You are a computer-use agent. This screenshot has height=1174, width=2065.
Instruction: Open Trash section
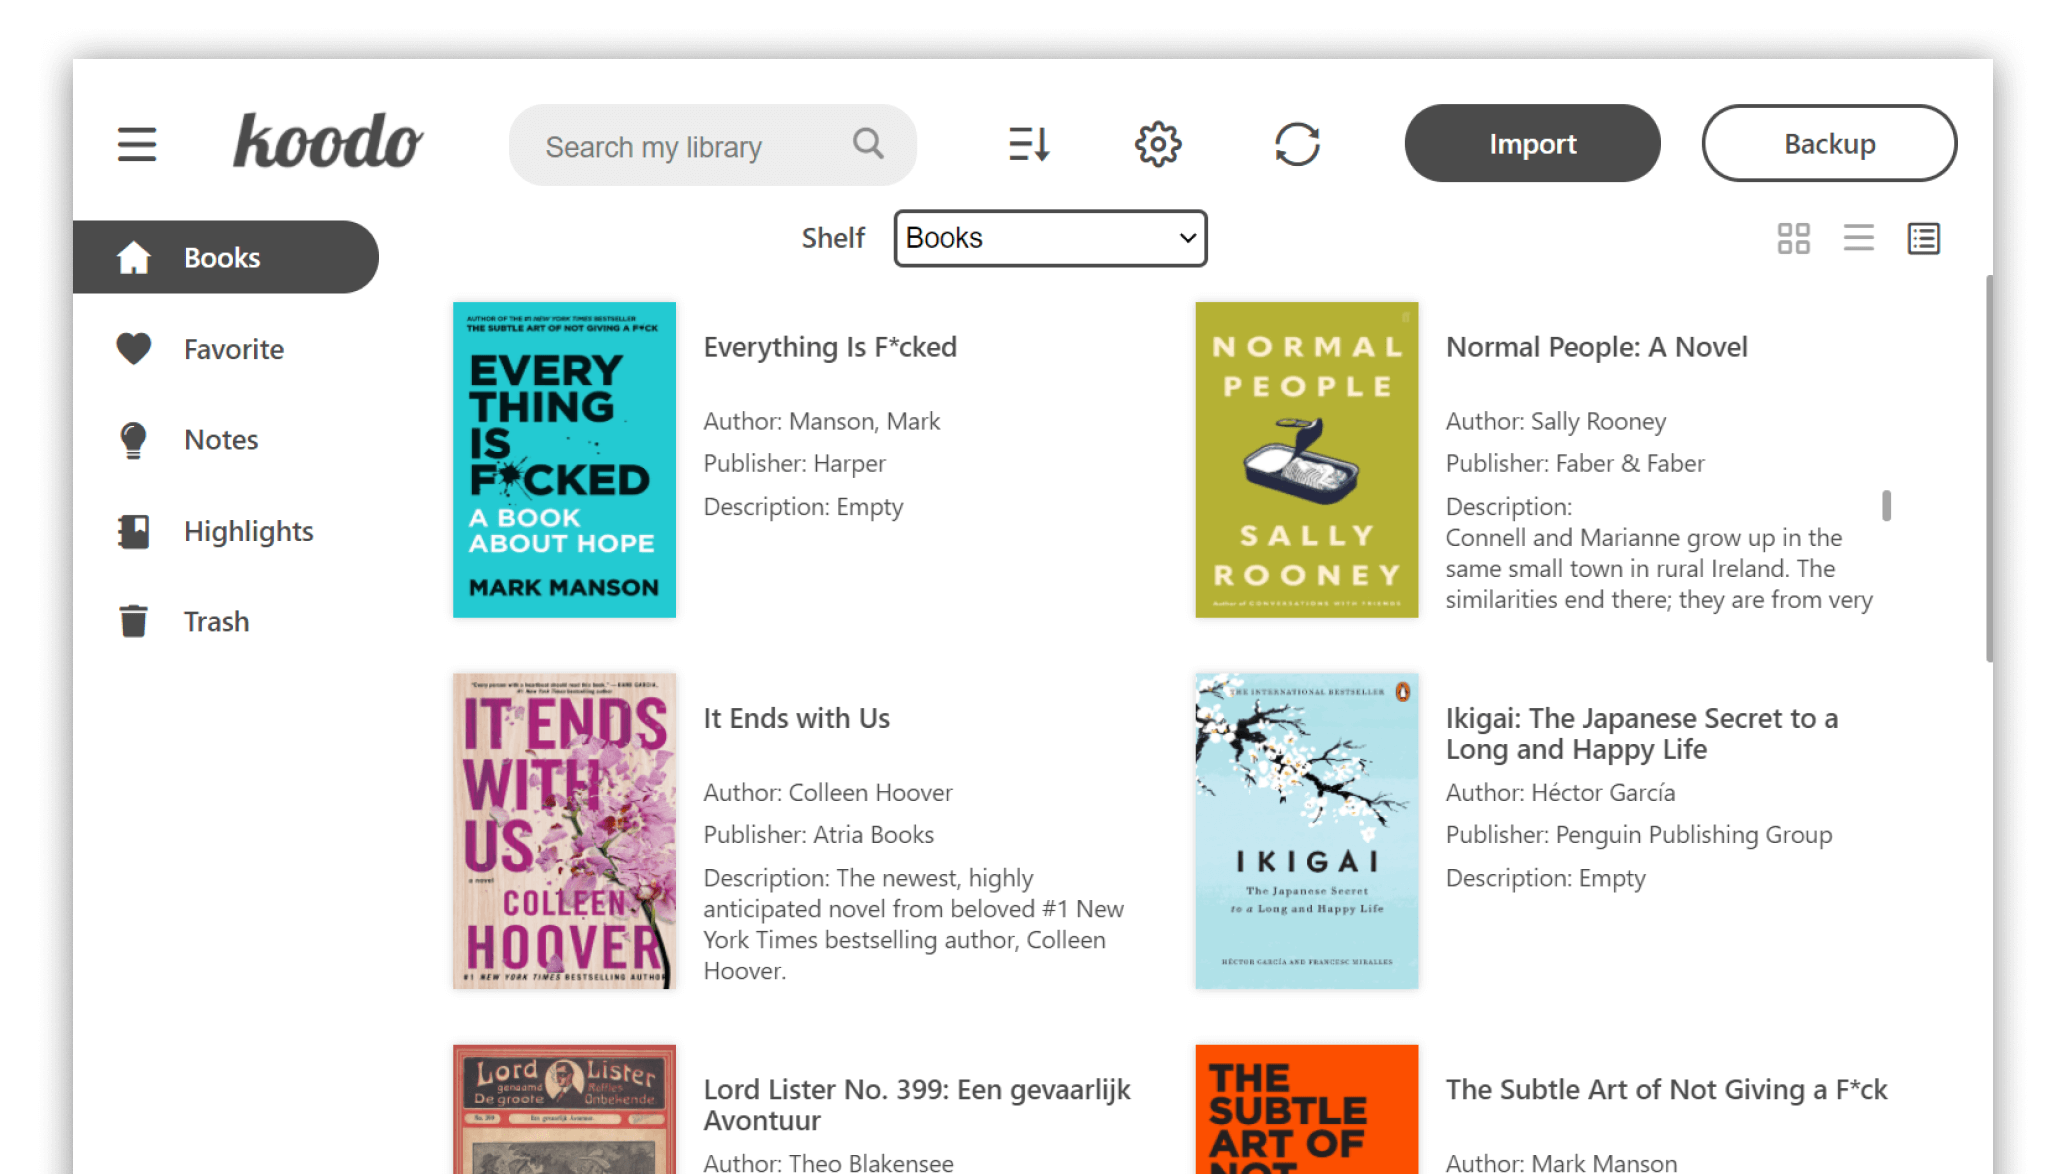tap(216, 622)
